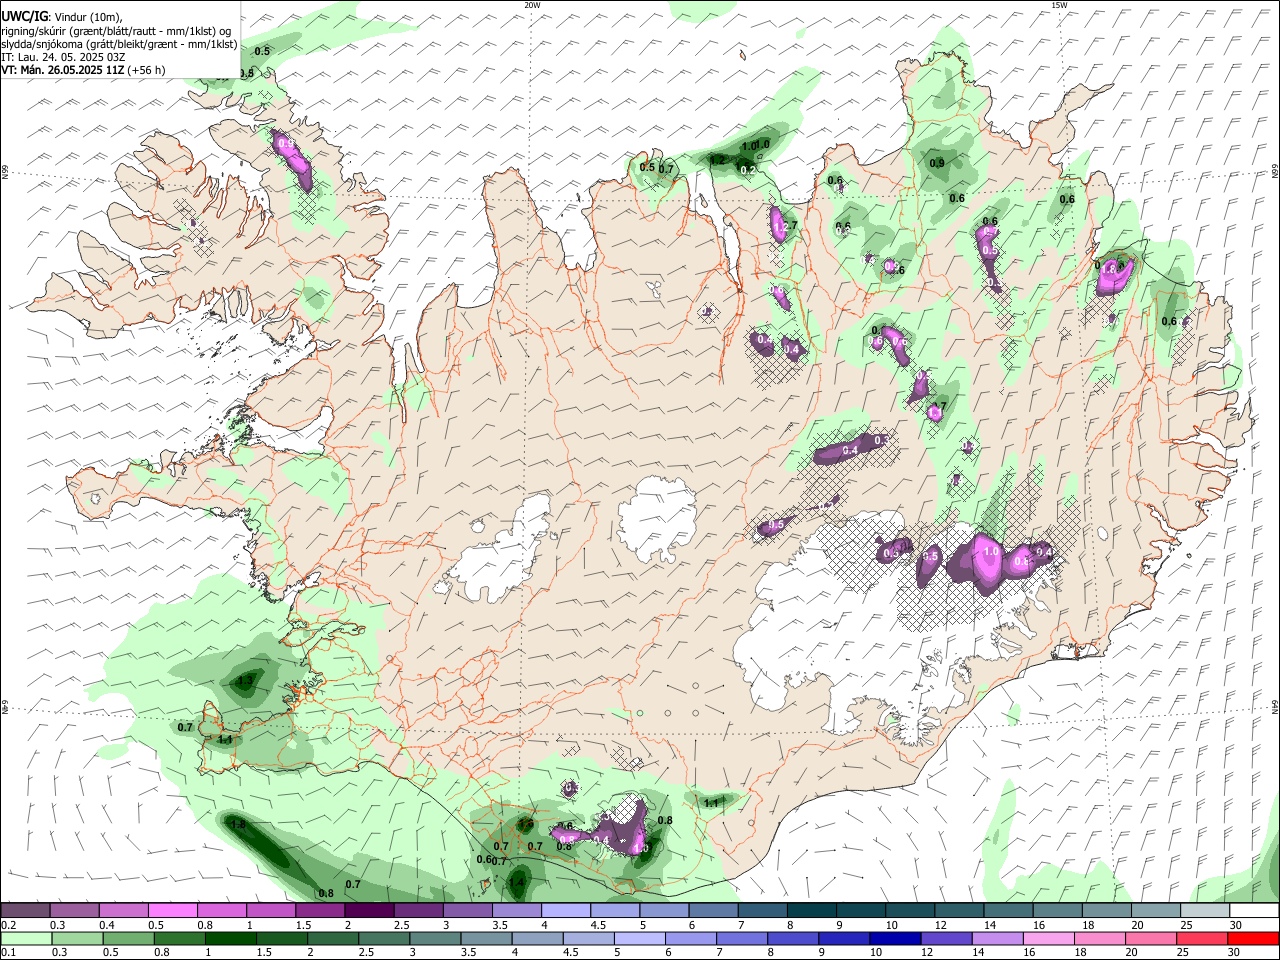Click the 8–9 dark teal swatch in the top legend row

pos(810,911)
